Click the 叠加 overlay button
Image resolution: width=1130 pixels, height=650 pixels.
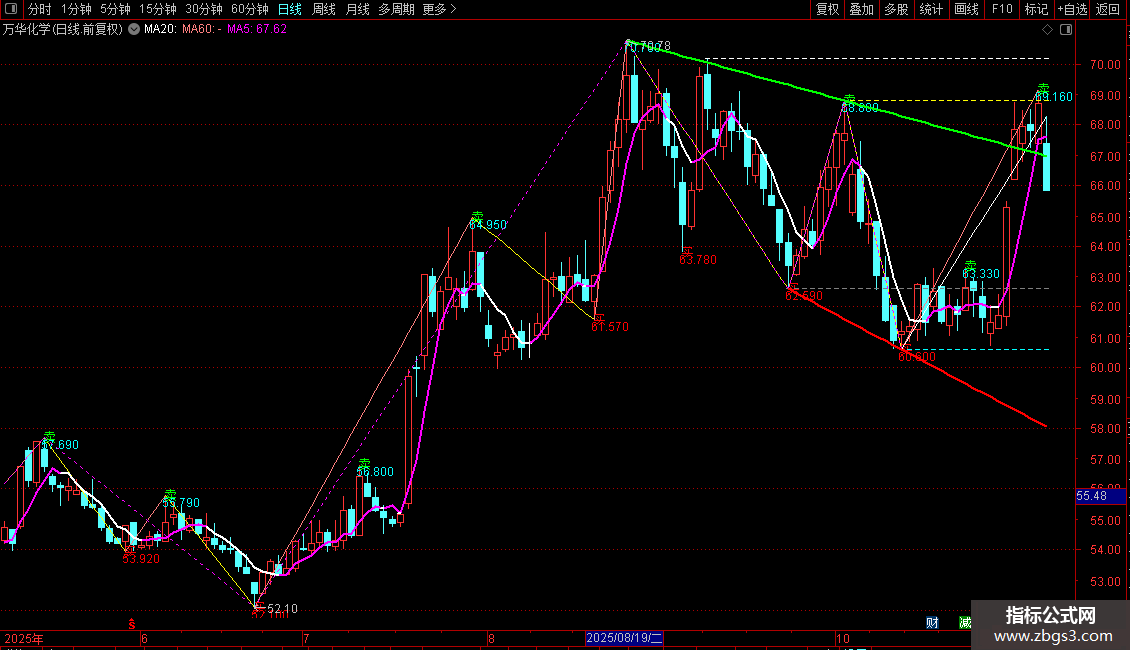click(x=861, y=9)
